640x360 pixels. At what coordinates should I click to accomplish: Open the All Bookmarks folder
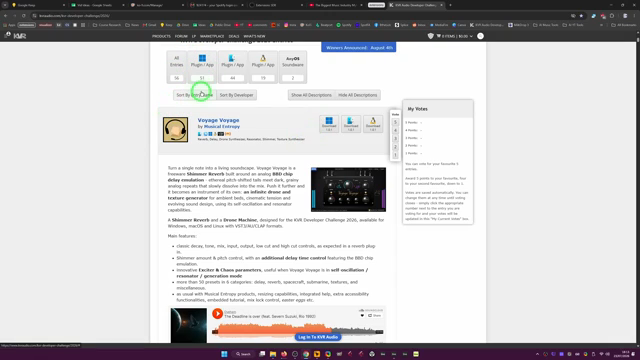(x=624, y=25)
